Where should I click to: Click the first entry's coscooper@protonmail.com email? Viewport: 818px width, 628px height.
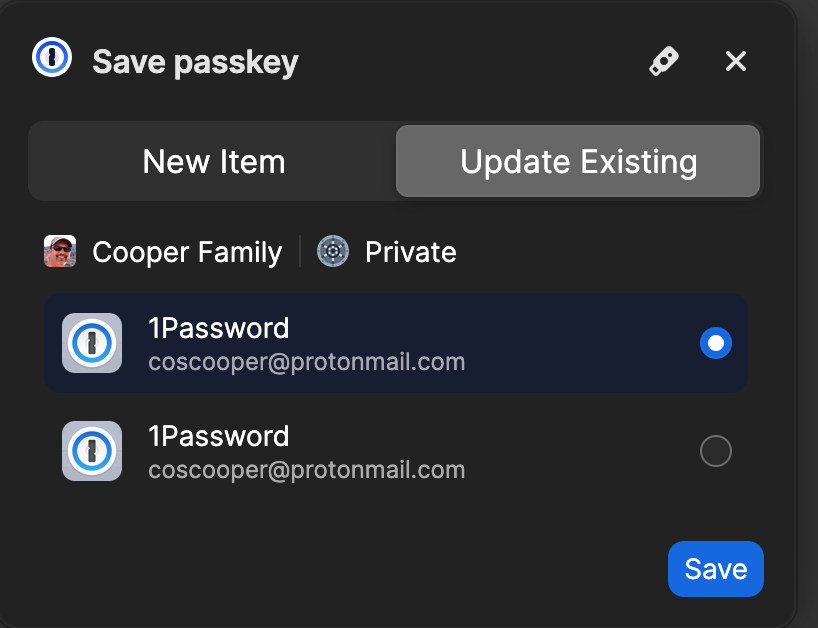point(306,361)
